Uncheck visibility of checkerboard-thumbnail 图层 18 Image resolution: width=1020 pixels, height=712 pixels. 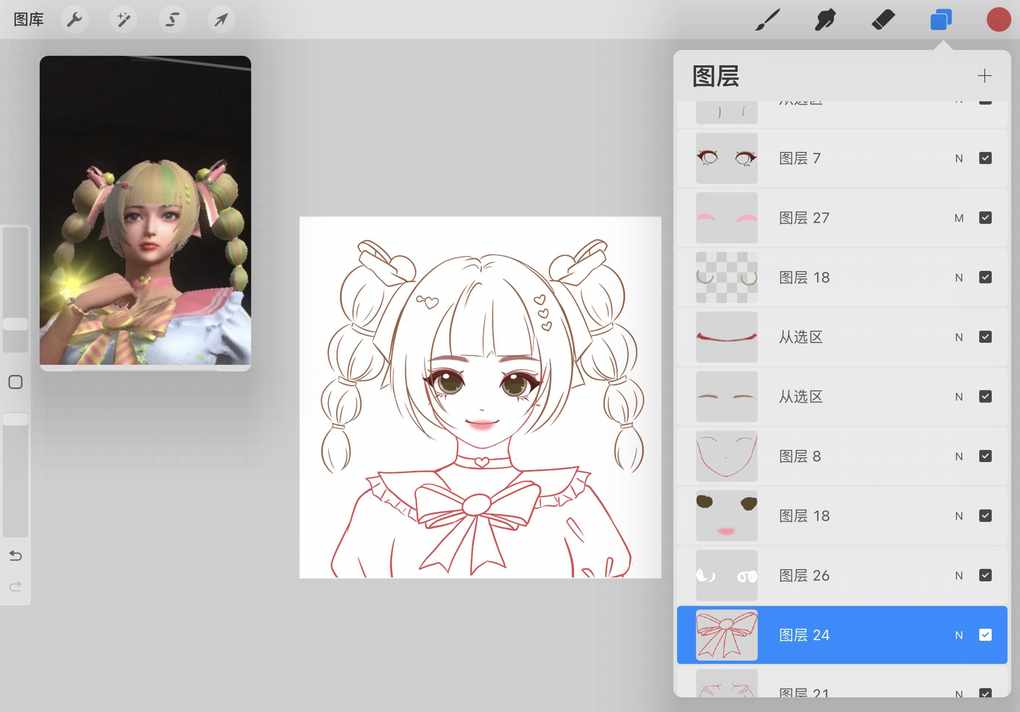click(x=986, y=278)
